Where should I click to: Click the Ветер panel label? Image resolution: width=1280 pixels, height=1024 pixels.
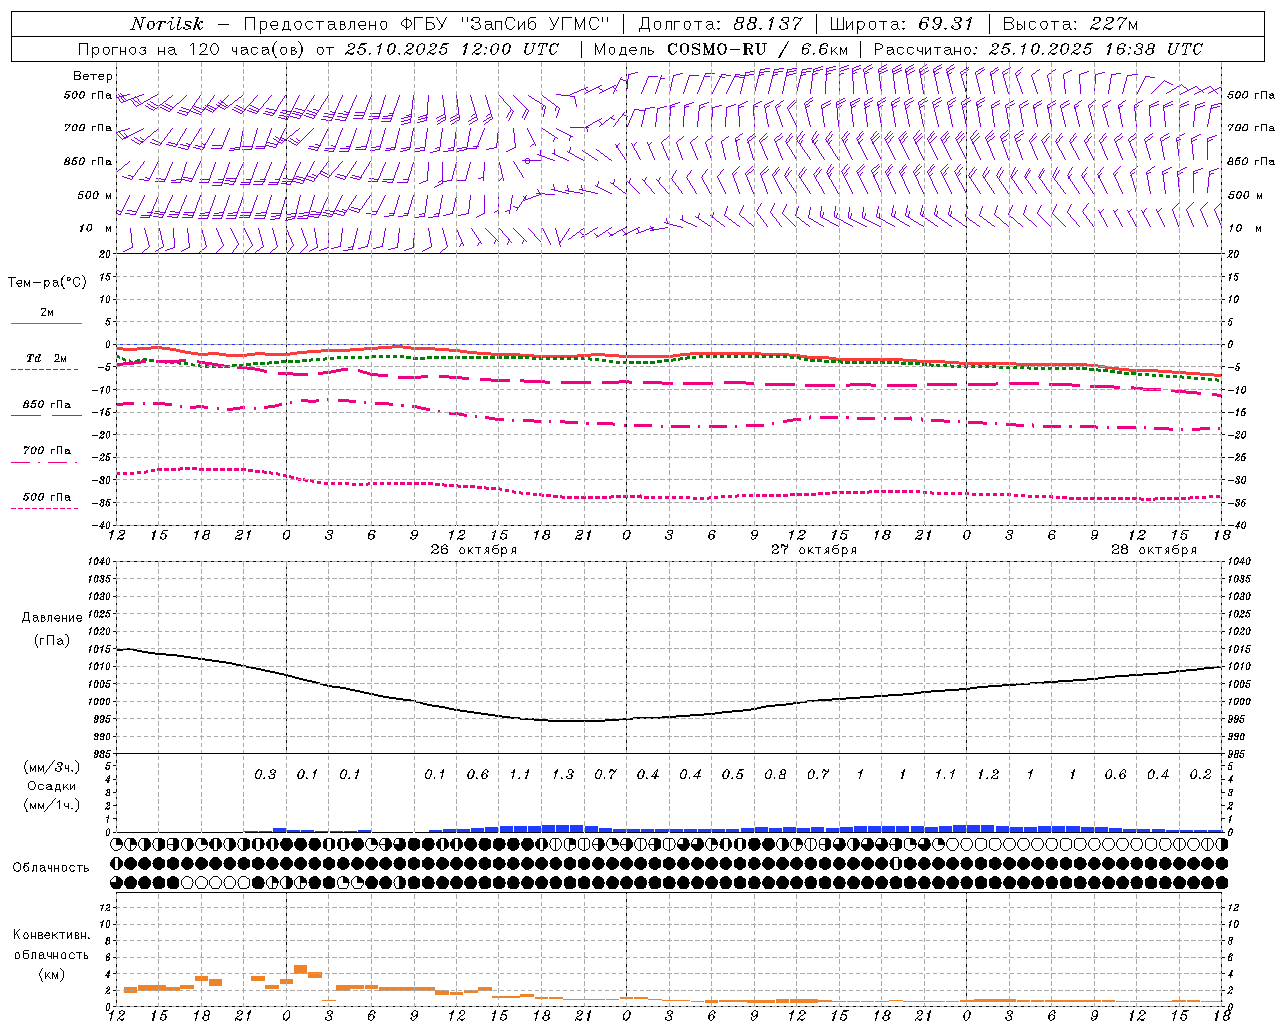point(93,76)
